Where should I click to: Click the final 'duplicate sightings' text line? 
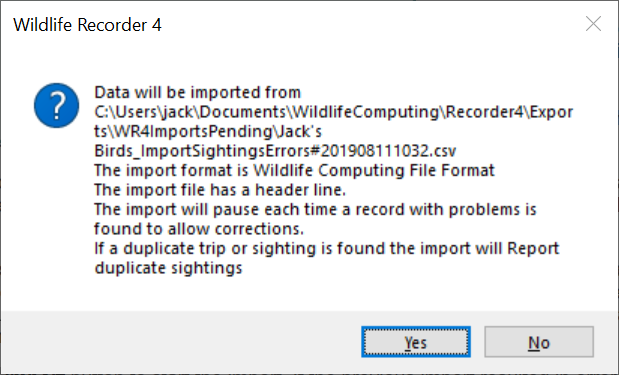point(168,268)
